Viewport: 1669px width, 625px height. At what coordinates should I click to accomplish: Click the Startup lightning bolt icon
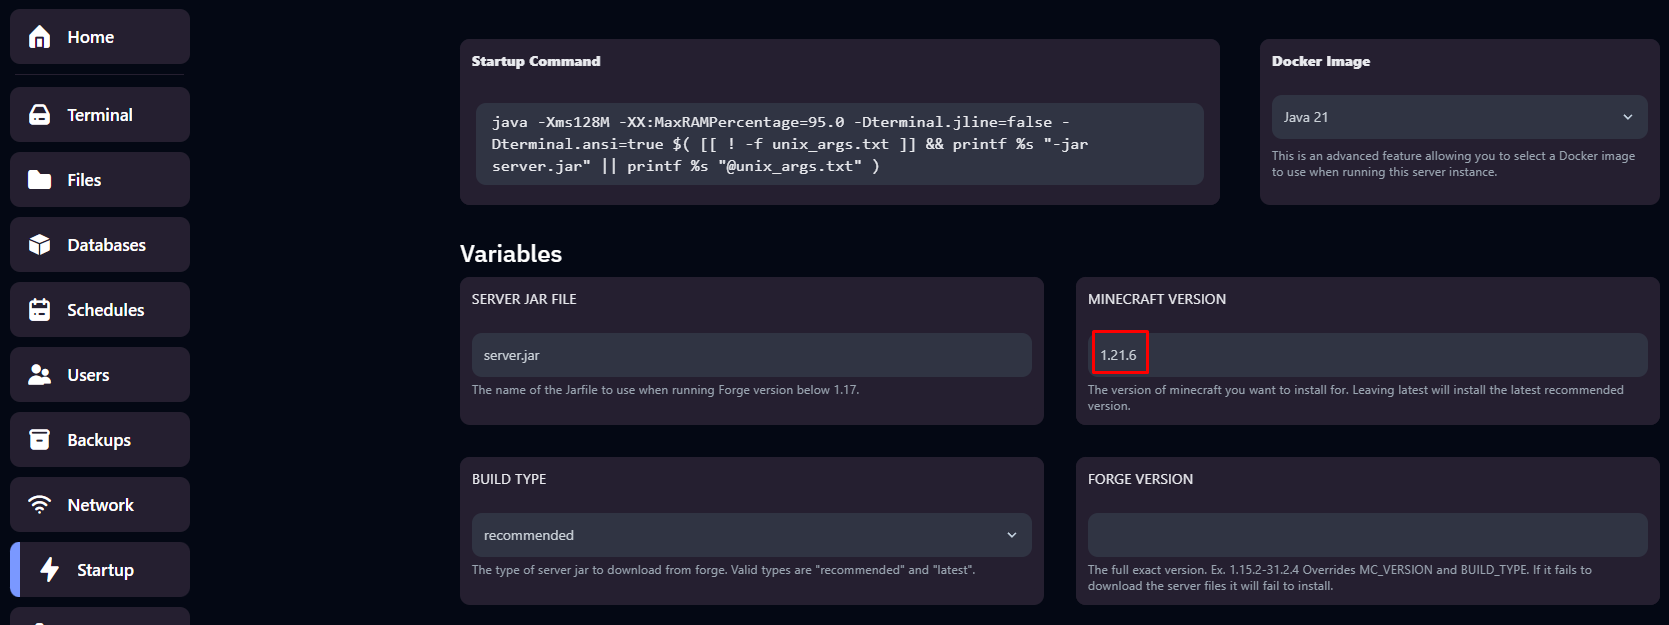(50, 570)
